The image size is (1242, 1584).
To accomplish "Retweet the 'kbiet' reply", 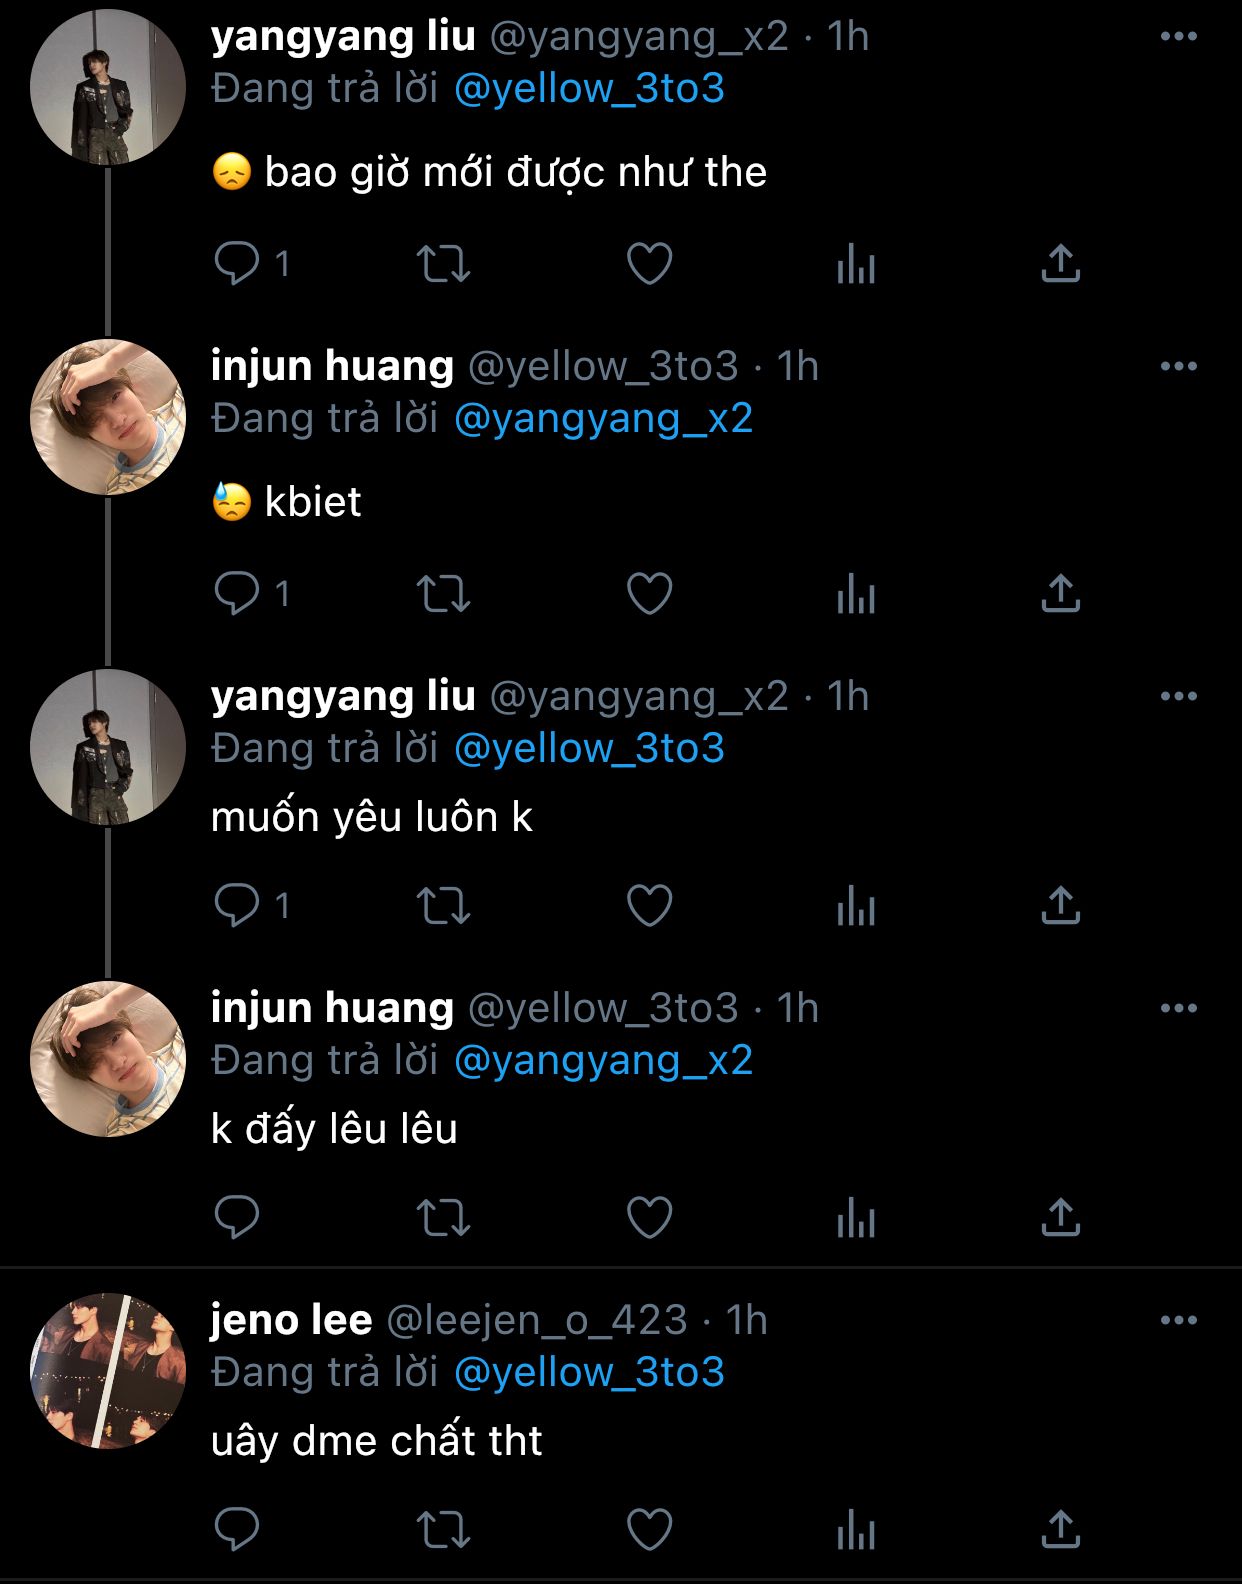I will point(443,594).
